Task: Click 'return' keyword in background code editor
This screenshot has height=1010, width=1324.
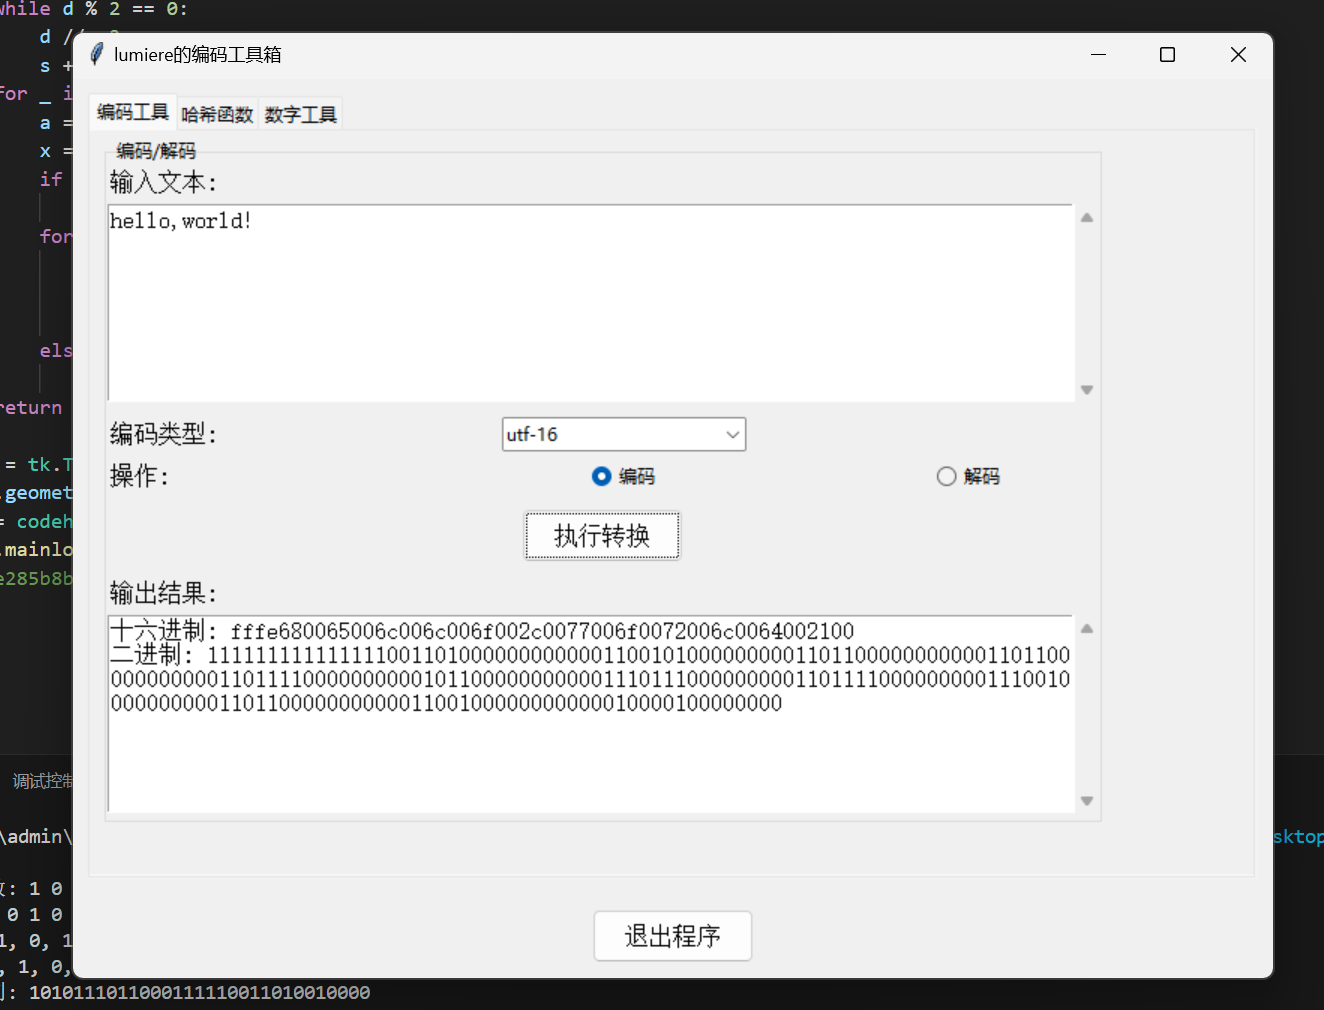Action: 31,407
